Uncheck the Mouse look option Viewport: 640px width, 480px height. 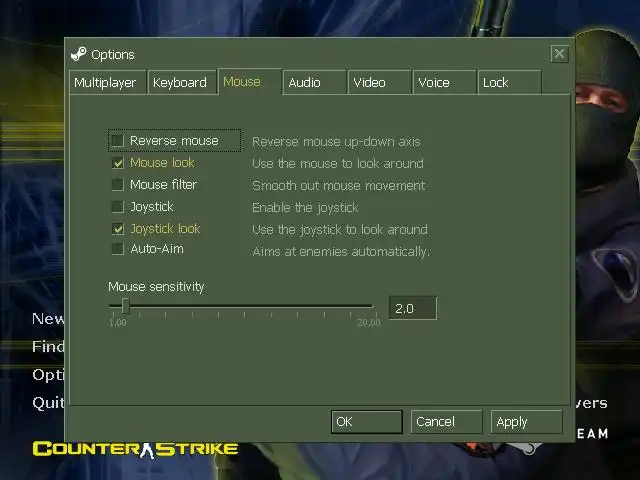click(118, 163)
